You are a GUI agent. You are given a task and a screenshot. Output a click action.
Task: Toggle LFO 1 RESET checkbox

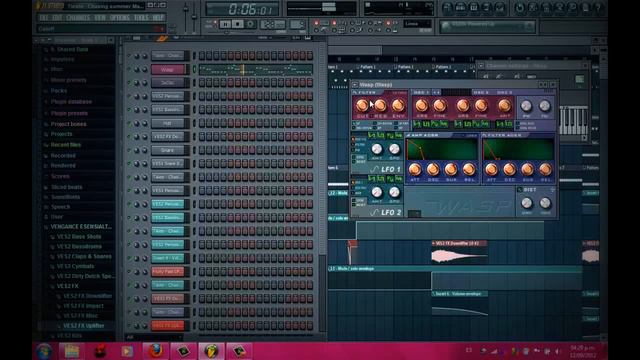coord(354,162)
